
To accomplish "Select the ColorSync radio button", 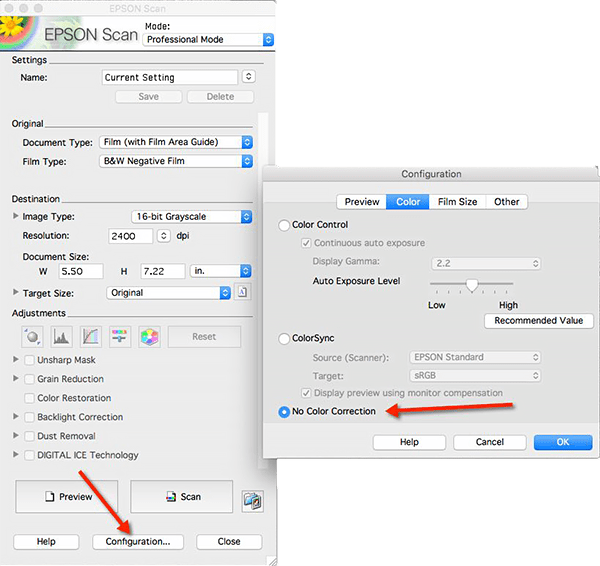I will [284, 339].
